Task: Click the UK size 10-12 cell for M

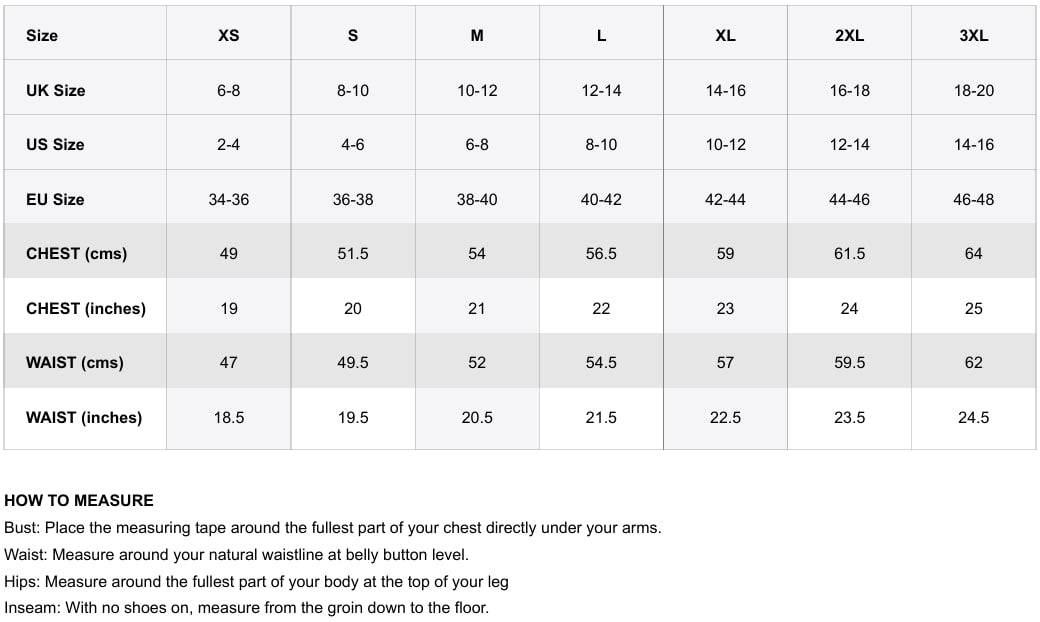Action: 477,90
